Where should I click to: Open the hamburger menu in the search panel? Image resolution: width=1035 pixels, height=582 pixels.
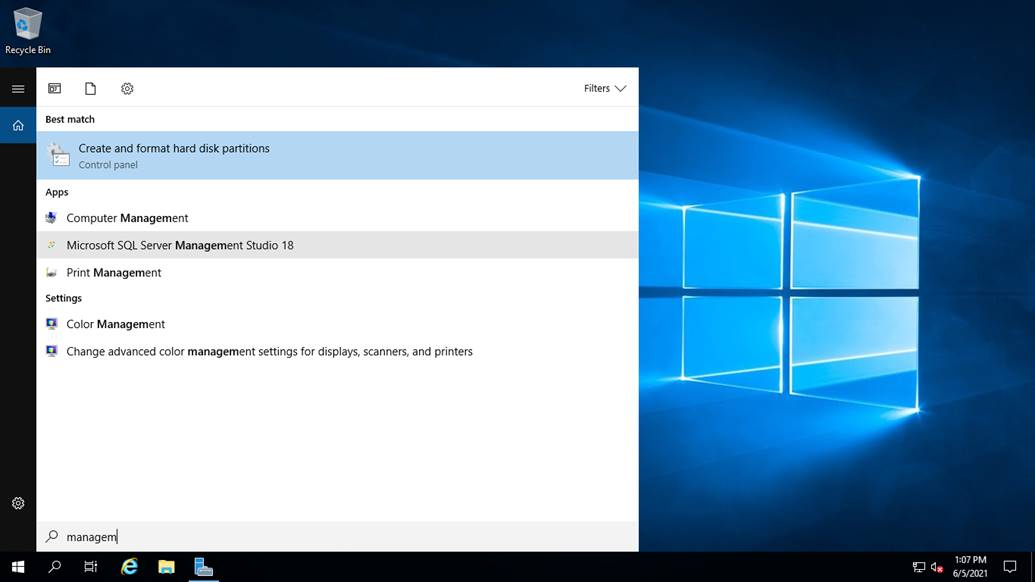[x=17, y=88]
